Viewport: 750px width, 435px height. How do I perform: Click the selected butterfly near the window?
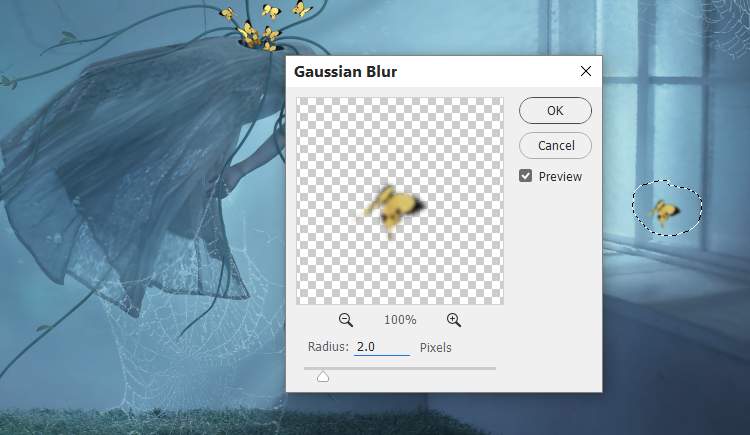tap(664, 210)
